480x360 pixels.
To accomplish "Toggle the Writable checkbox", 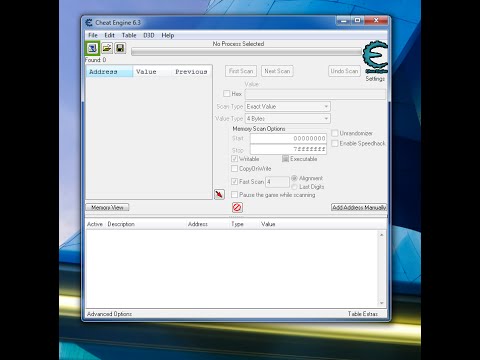I will coord(235,159).
